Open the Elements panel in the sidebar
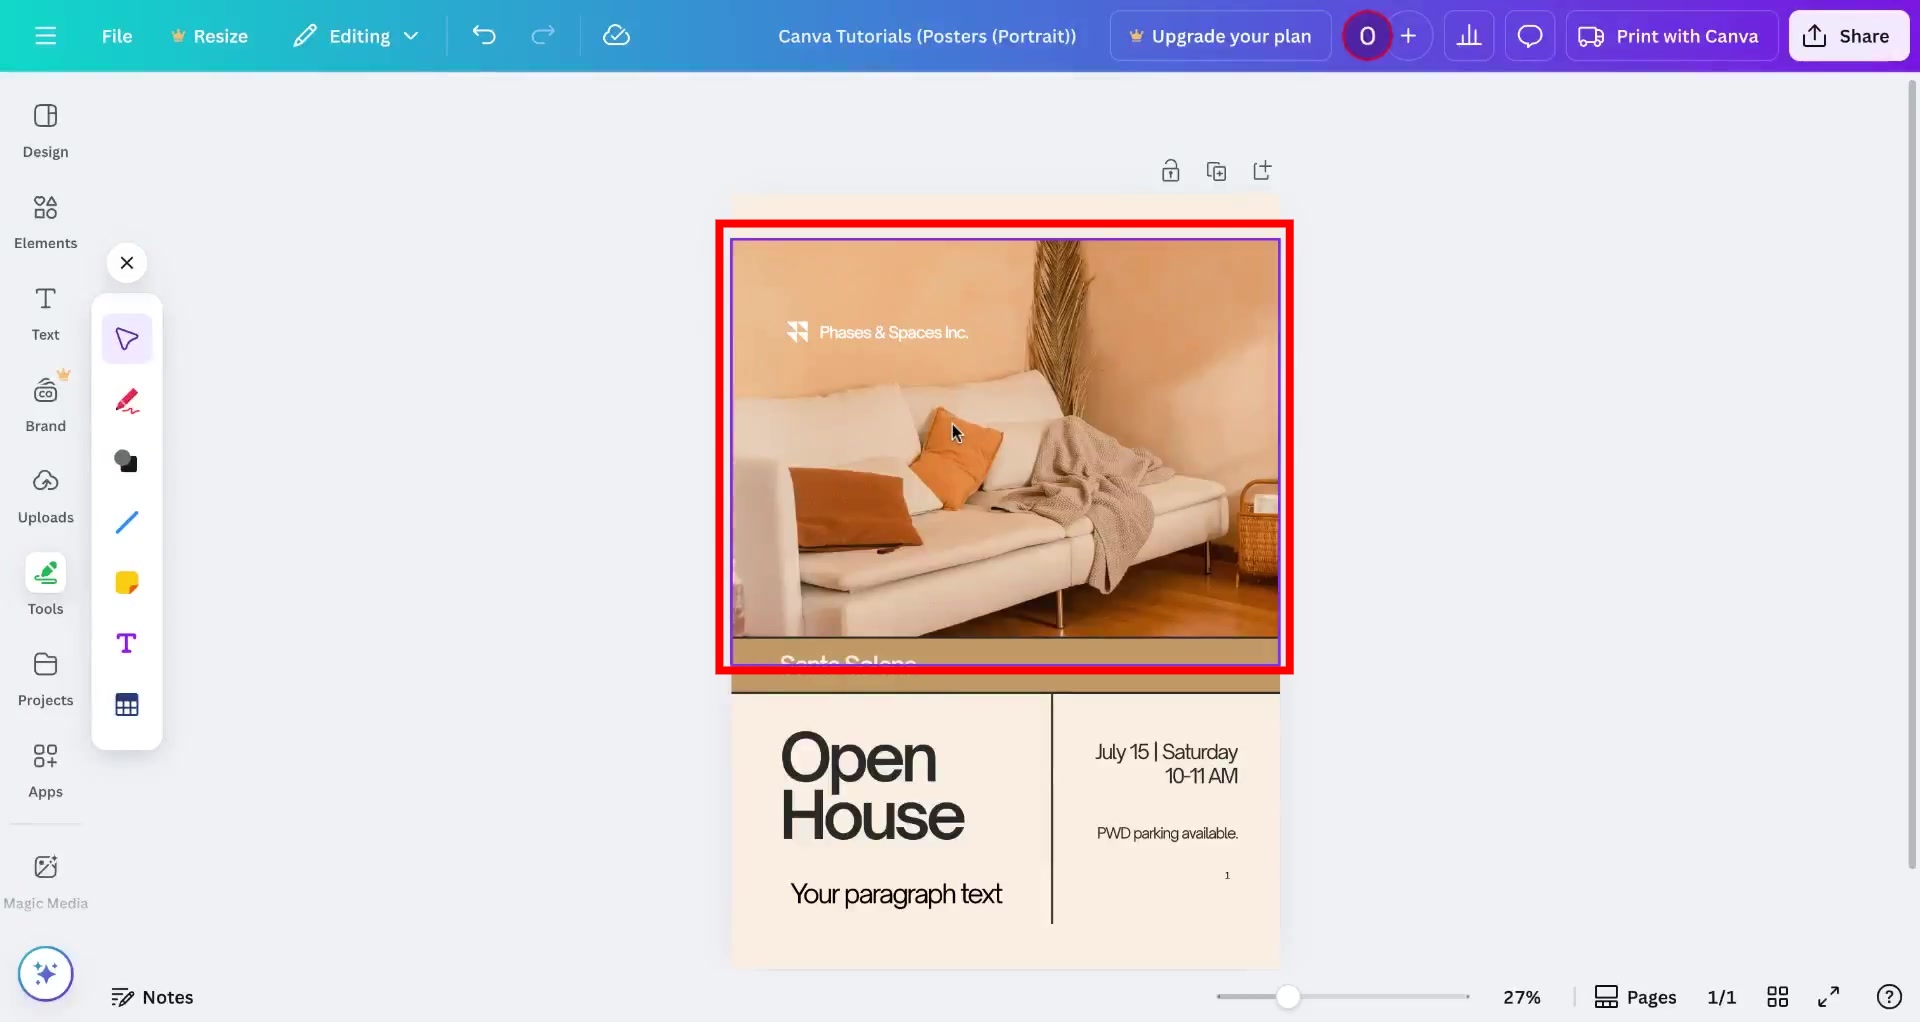Screen dimensions: 1920x1022 (x=45, y=221)
